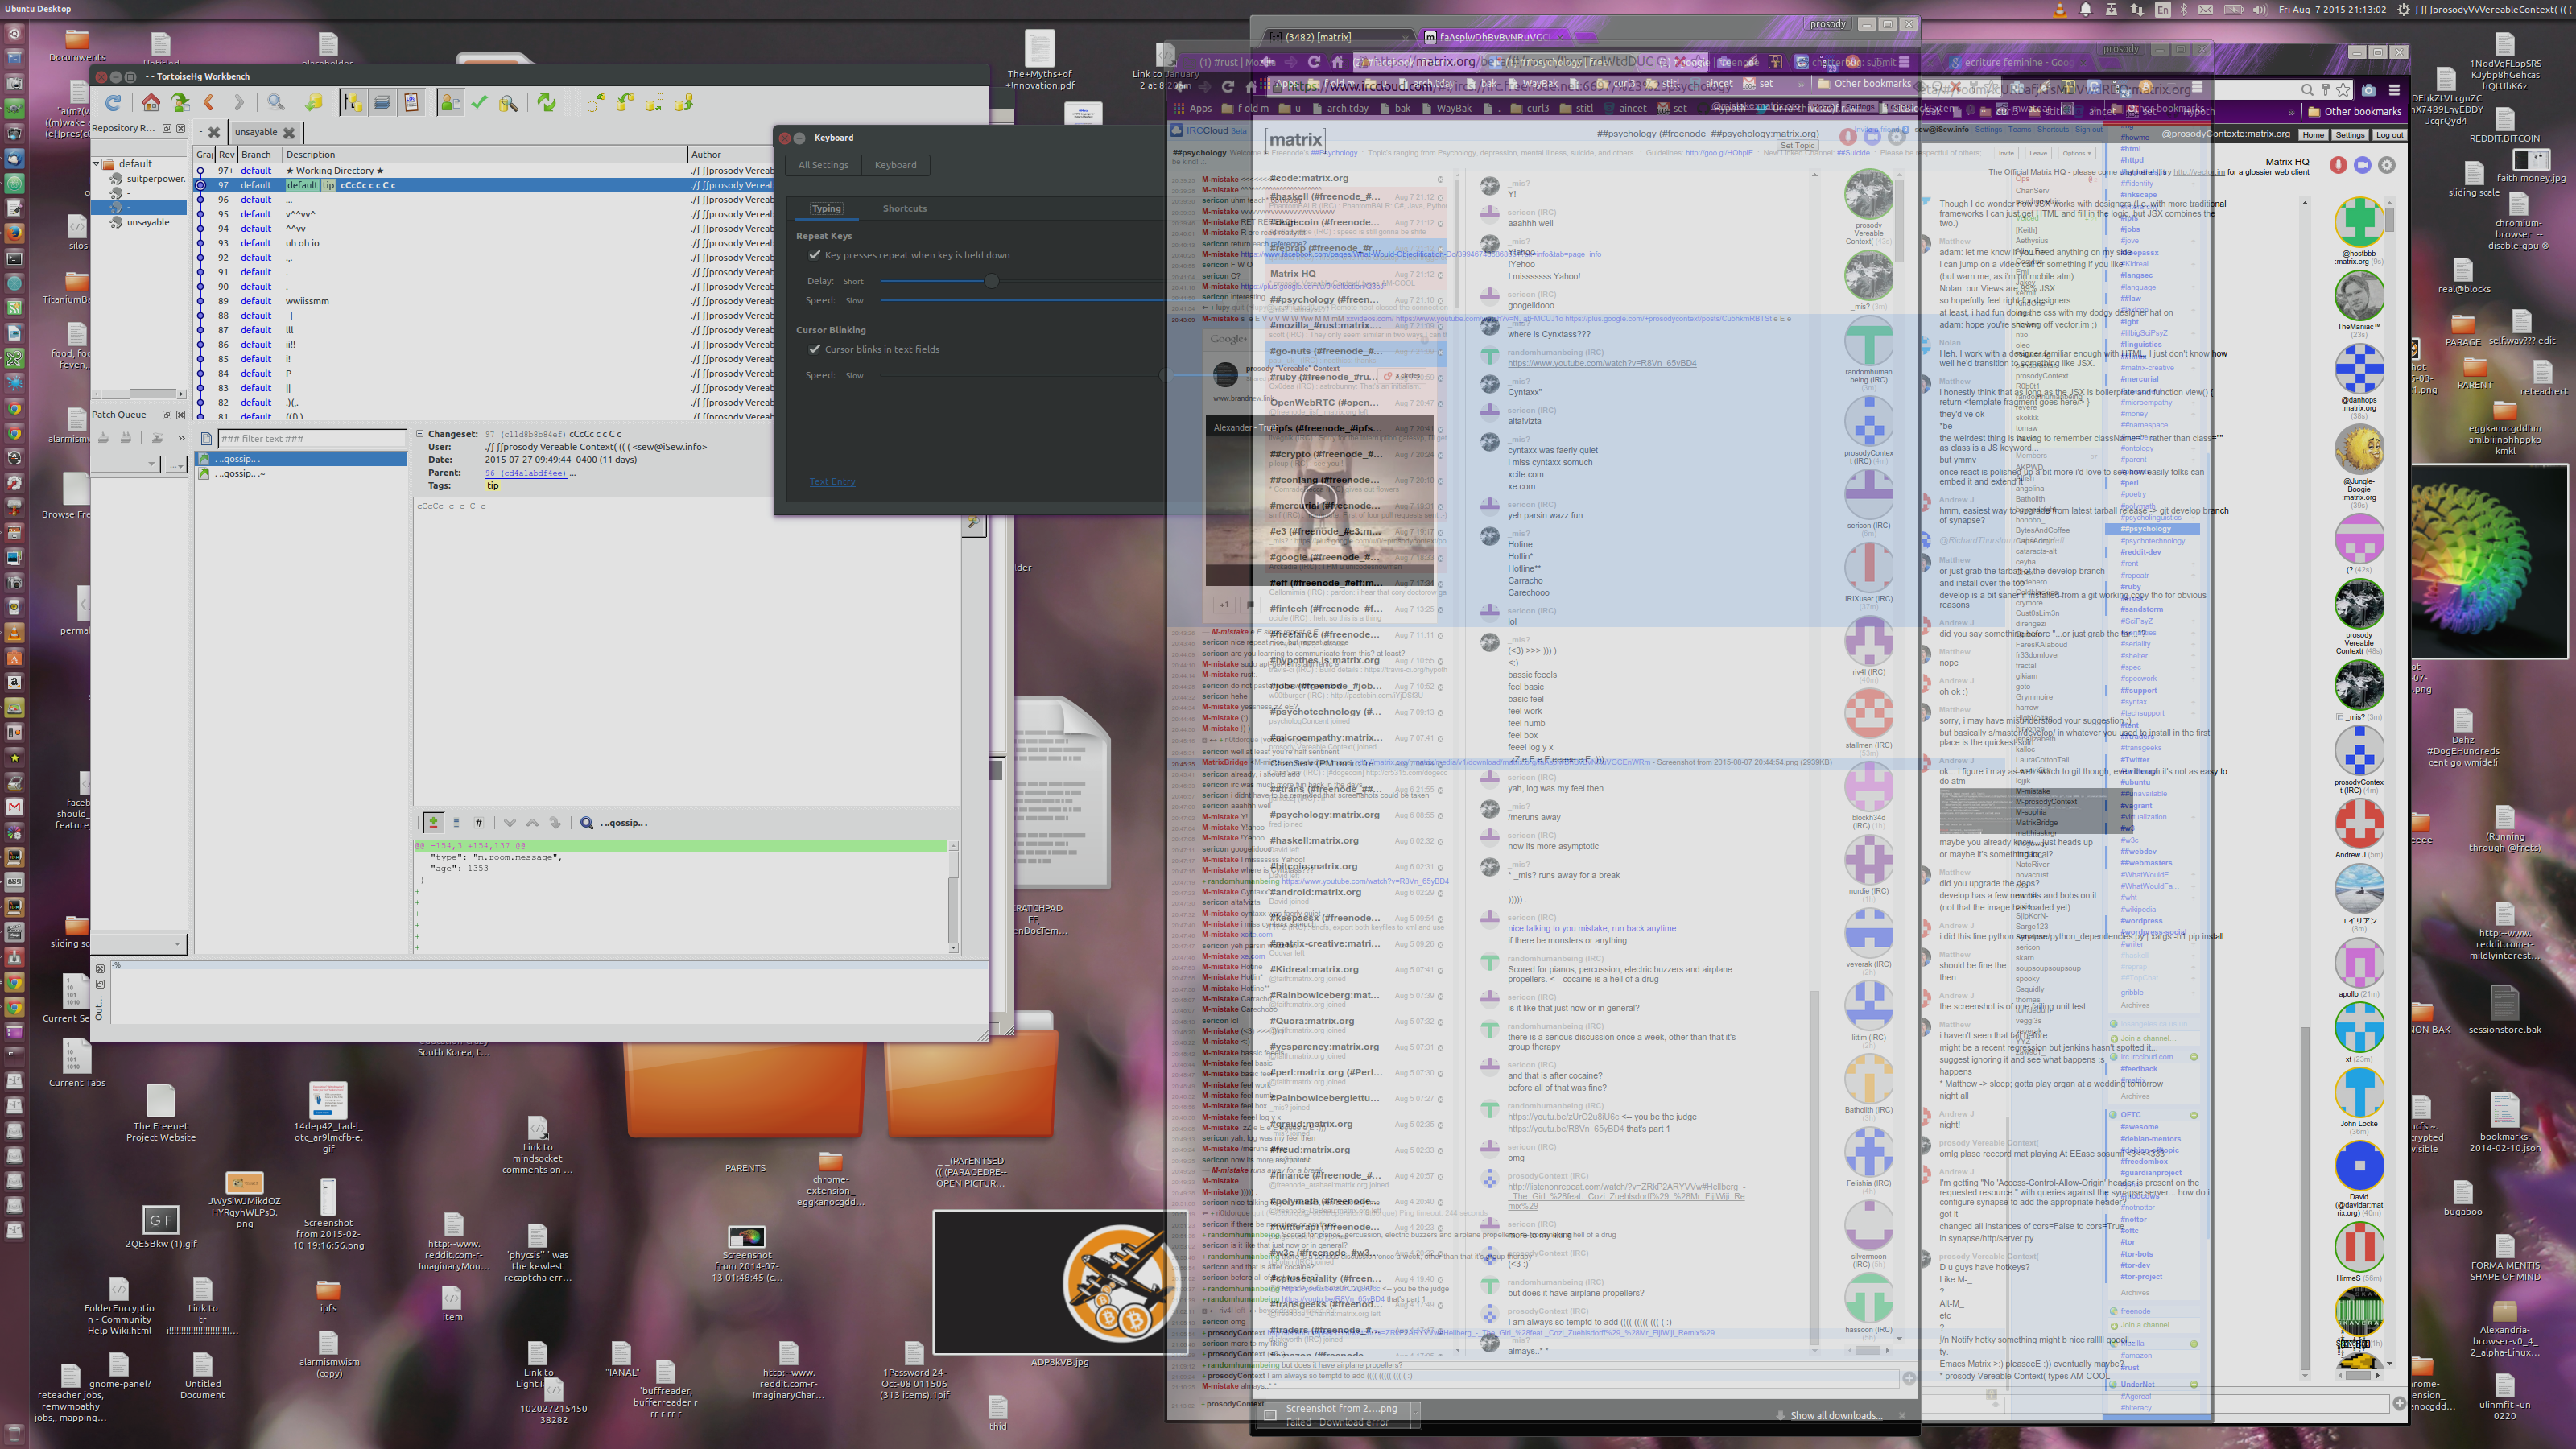Collapse the Changeset details section
This screenshot has height=1449, width=2576.
pyautogui.click(x=420, y=434)
